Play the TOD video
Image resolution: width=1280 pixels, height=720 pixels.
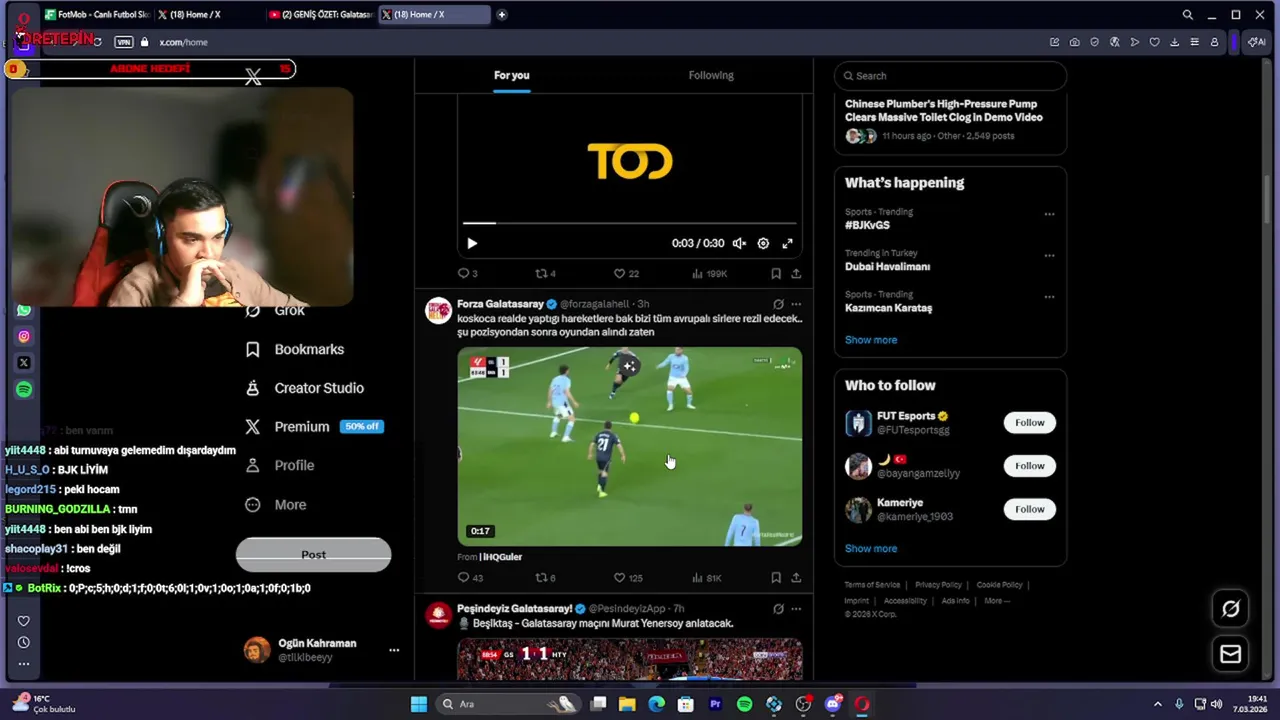pos(472,243)
